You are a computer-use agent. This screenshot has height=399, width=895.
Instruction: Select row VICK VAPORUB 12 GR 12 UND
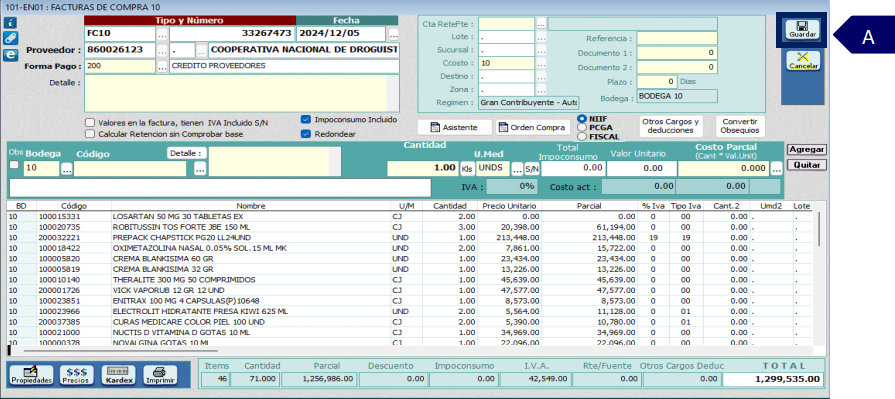point(409,290)
